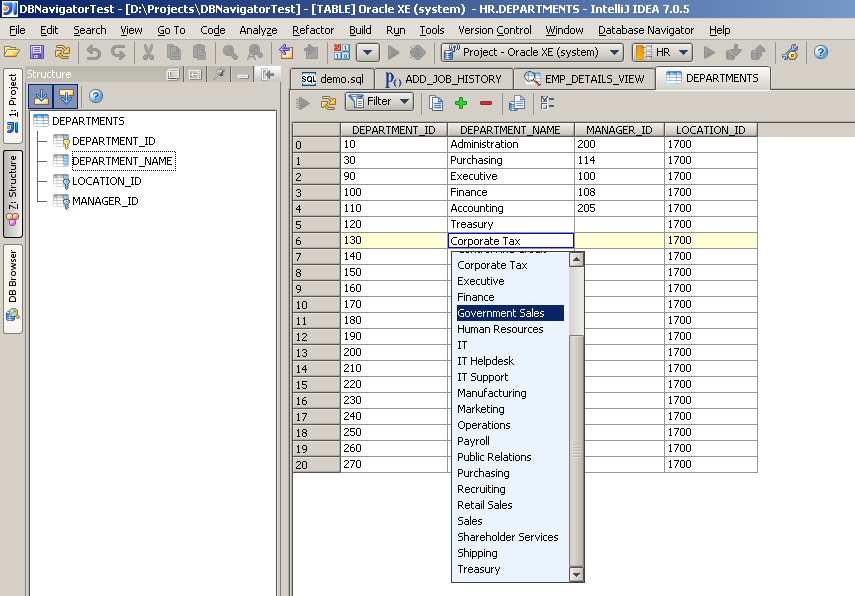Select LOCATION_ID in the Structure tree
This screenshot has height=596, width=855.
click(x=106, y=181)
